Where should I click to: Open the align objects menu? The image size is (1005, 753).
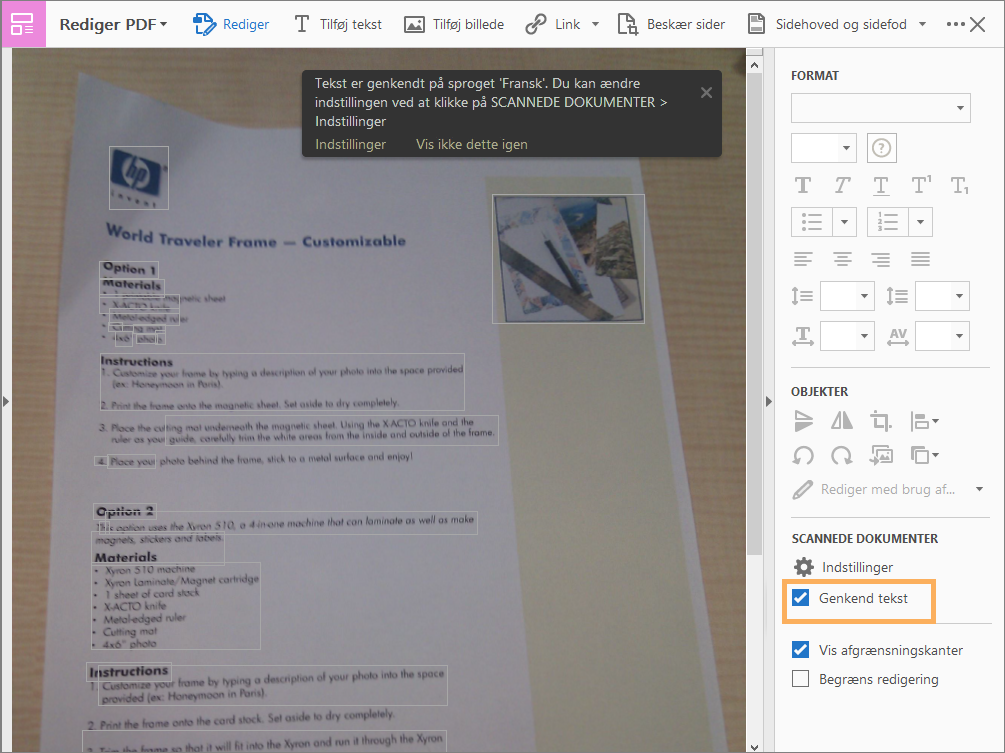(924, 421)
